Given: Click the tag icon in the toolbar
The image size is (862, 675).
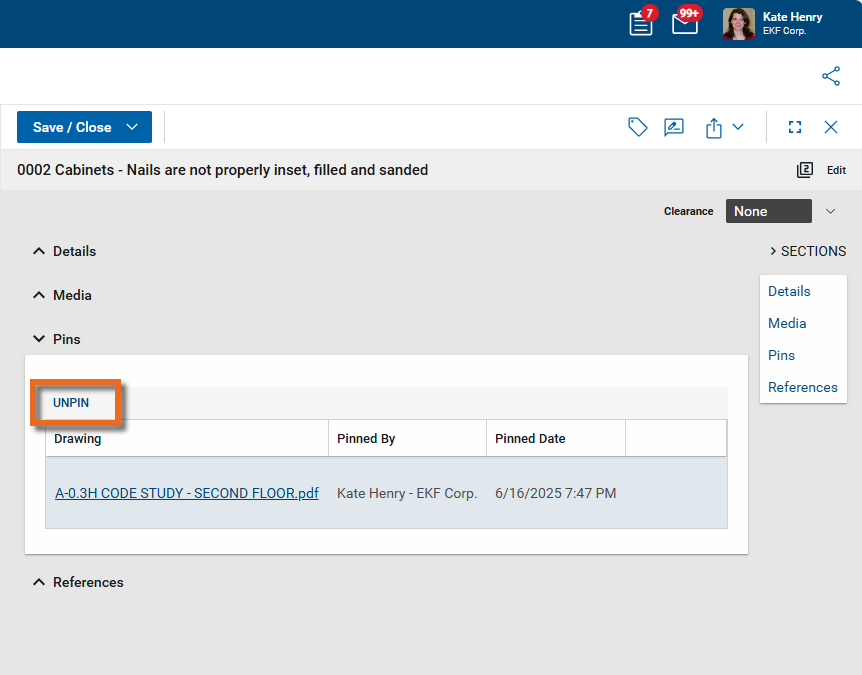Looking at the screenshot, I should click(x=637, y=127).
